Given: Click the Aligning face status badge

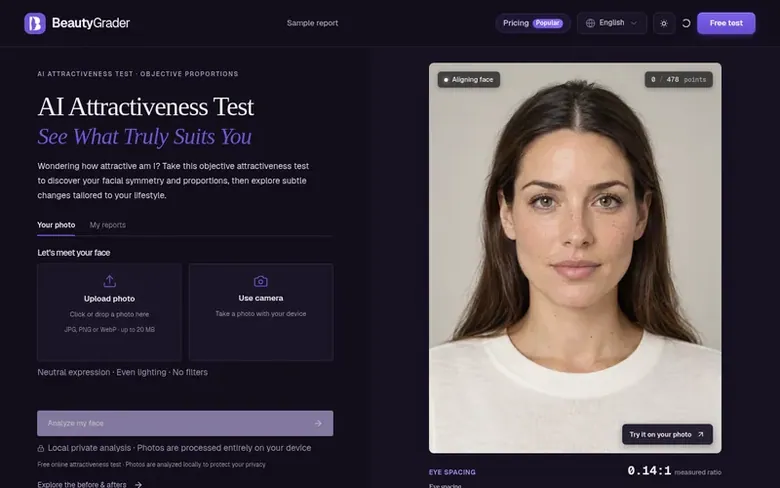Looking at the screenshot, I should click(x=469, y=80).
